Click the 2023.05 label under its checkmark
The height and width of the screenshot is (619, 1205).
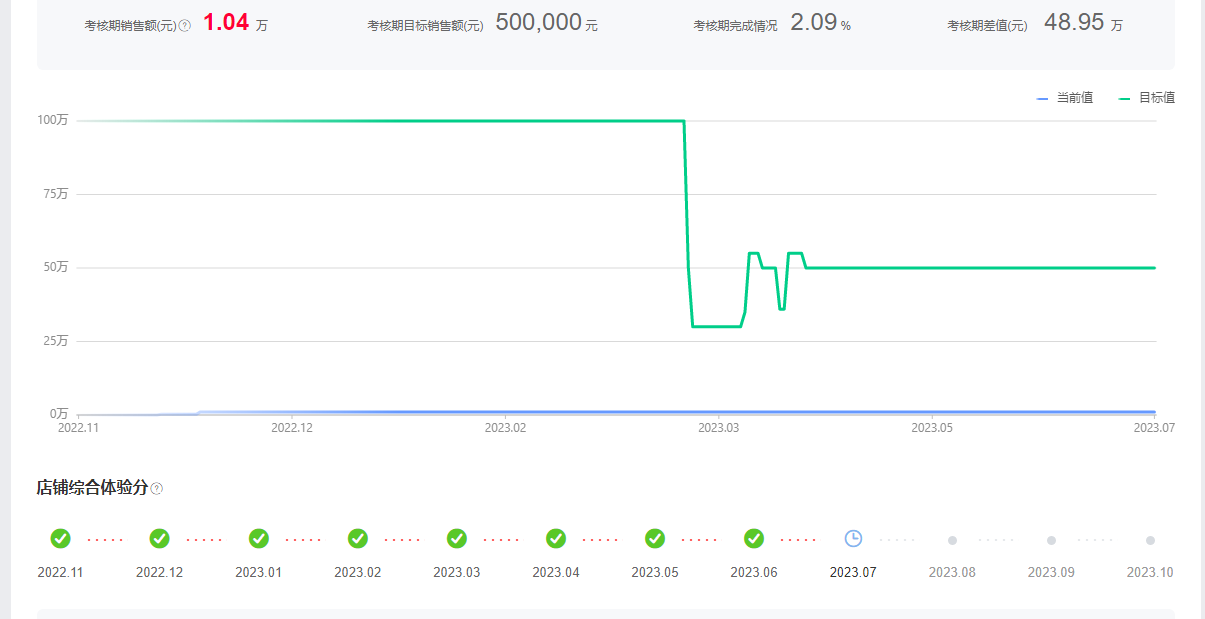pos(655,573)
